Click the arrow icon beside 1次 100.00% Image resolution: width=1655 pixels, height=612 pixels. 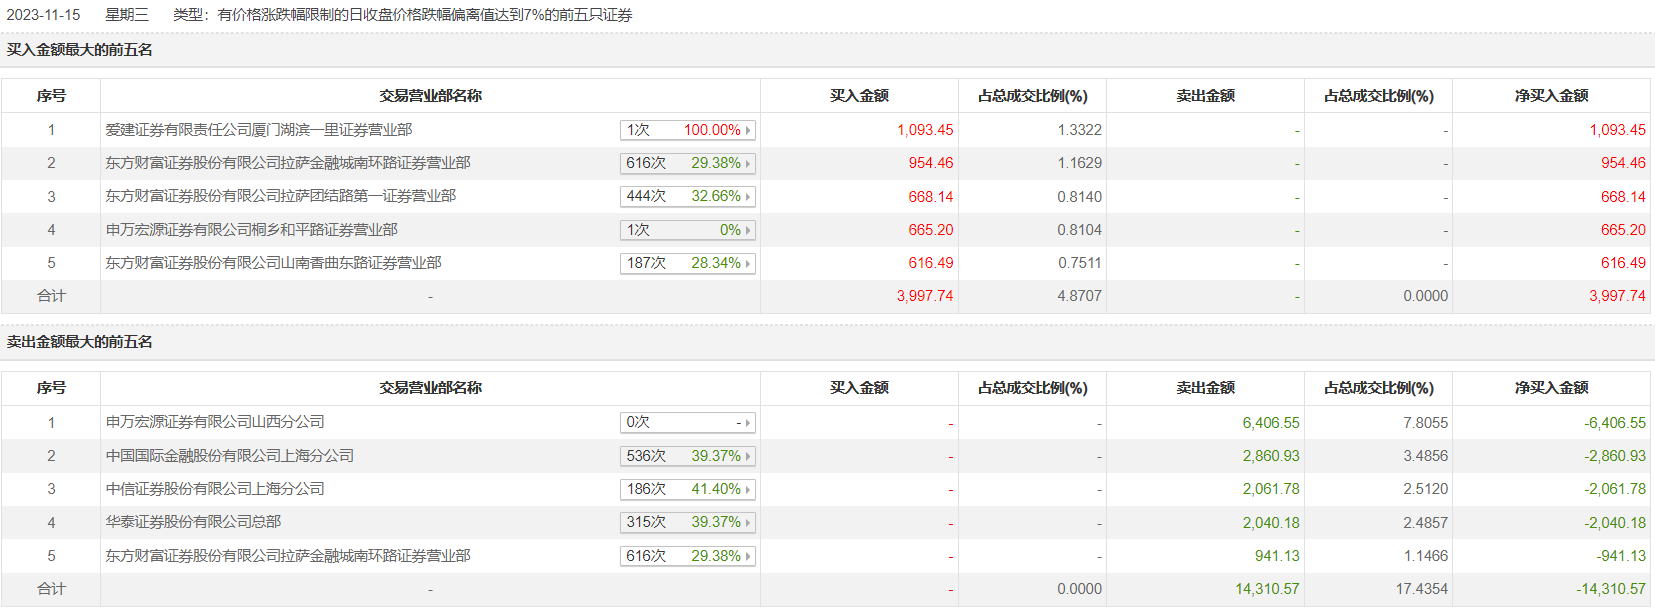[x=748, y=131]
